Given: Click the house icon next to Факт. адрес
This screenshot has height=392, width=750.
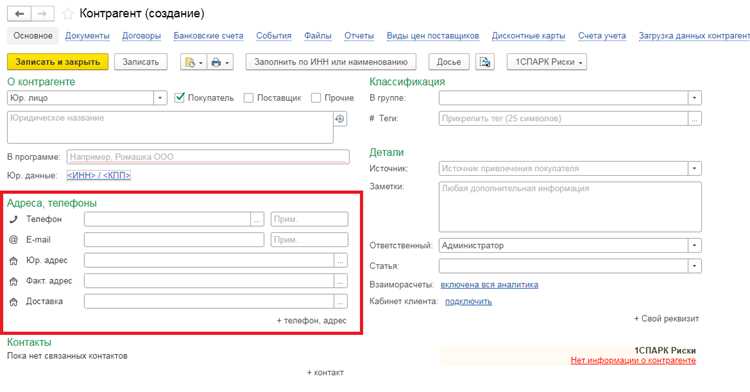Looking at the screenshot, I should tap(13, 281).
